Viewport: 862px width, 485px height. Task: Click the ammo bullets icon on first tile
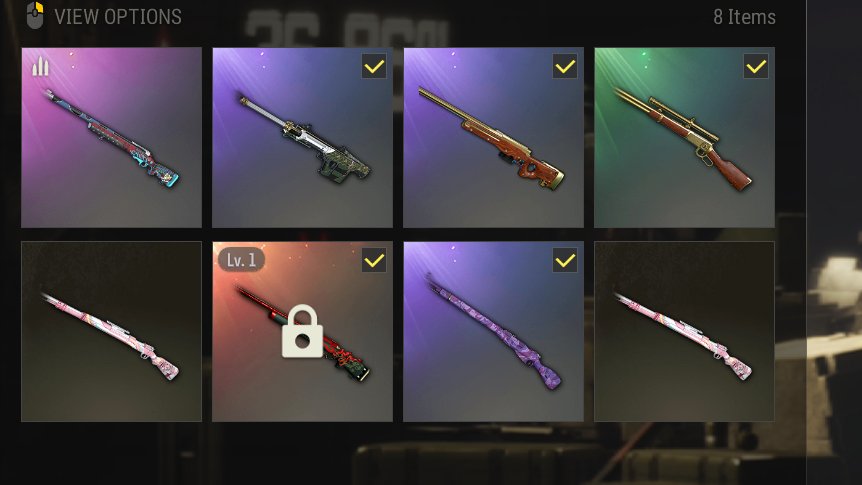pyautogui.click(x=40, y=66)
